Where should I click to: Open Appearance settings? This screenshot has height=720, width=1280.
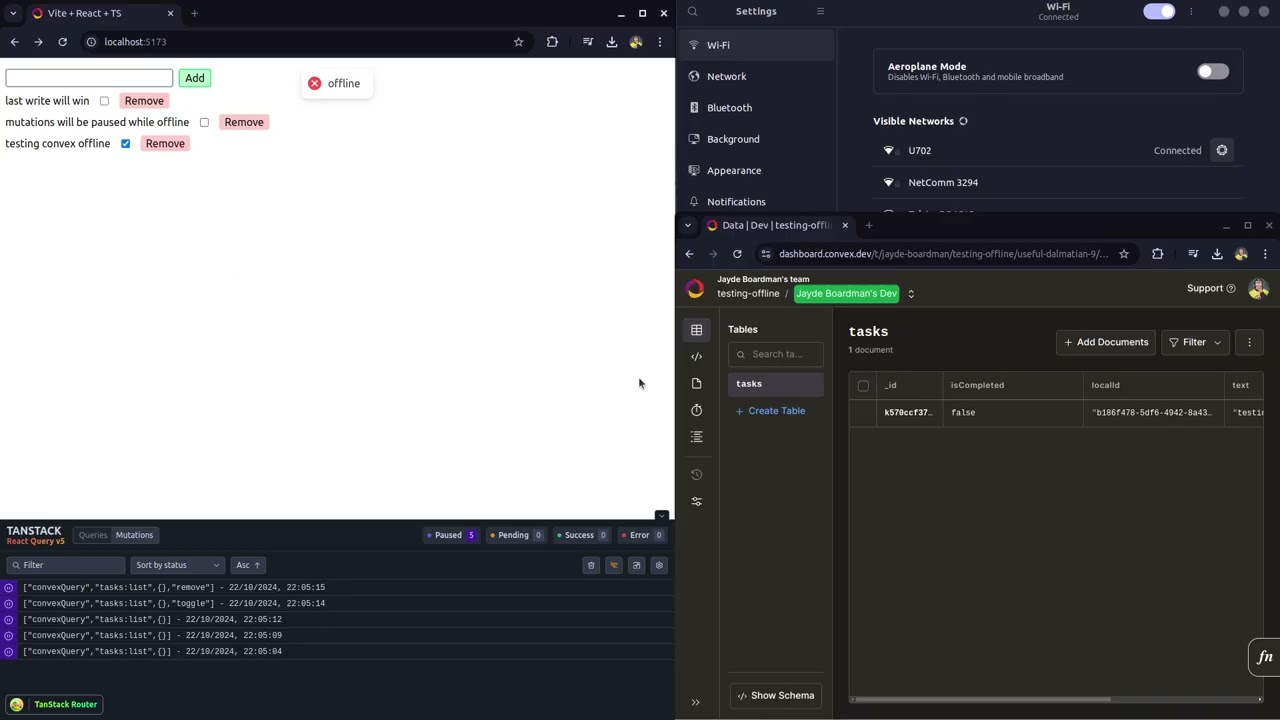[x=756, y=170]
